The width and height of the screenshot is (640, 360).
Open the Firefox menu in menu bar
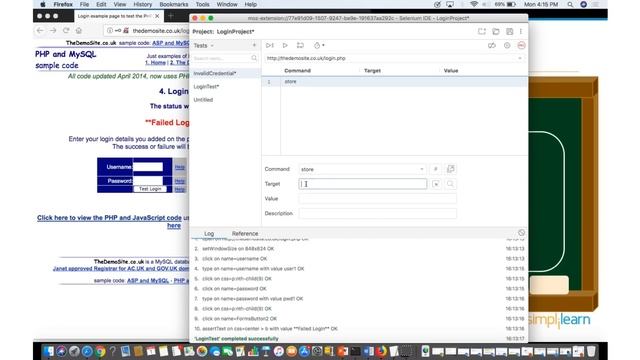point(63,4)
